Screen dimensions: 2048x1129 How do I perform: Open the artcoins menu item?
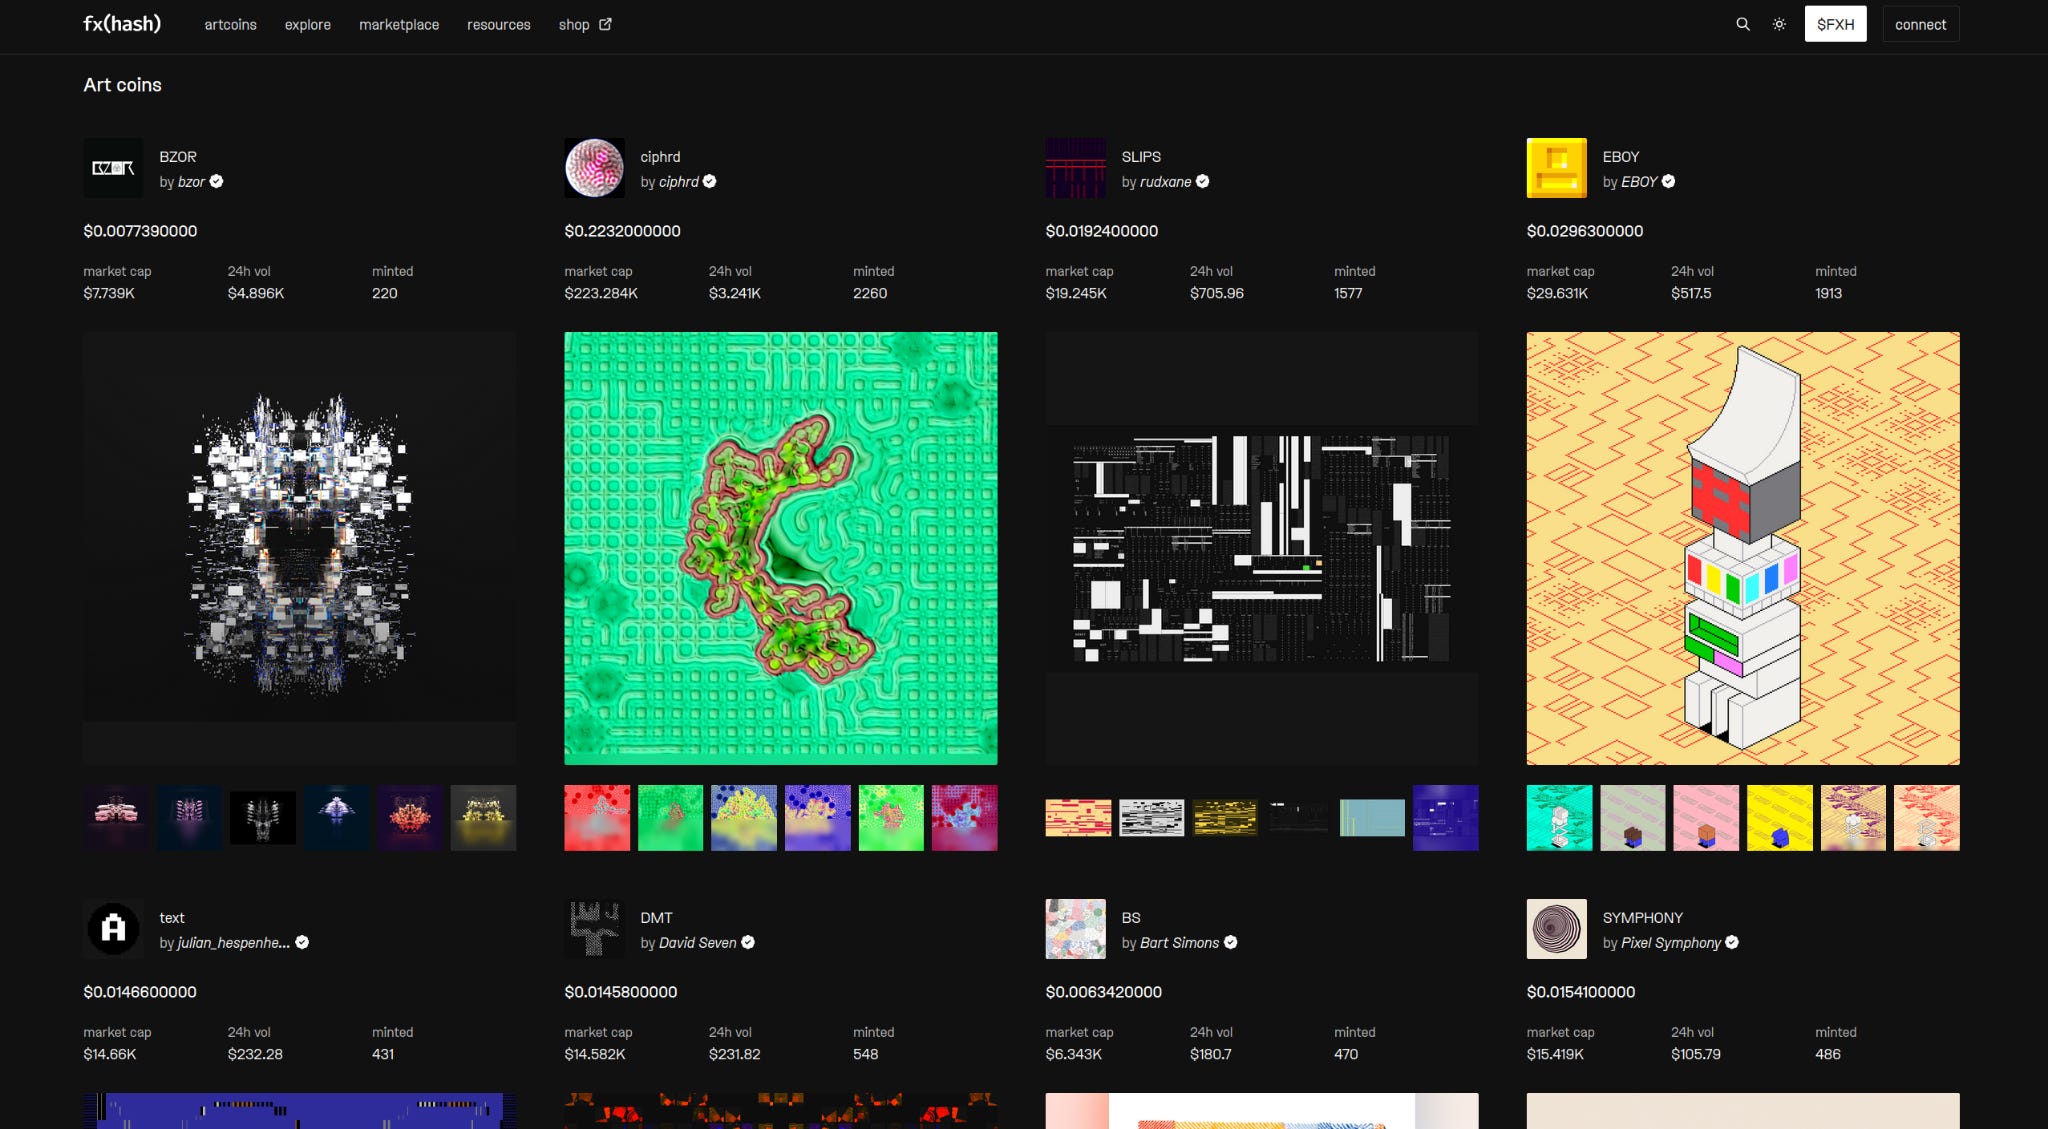point(230,24)
